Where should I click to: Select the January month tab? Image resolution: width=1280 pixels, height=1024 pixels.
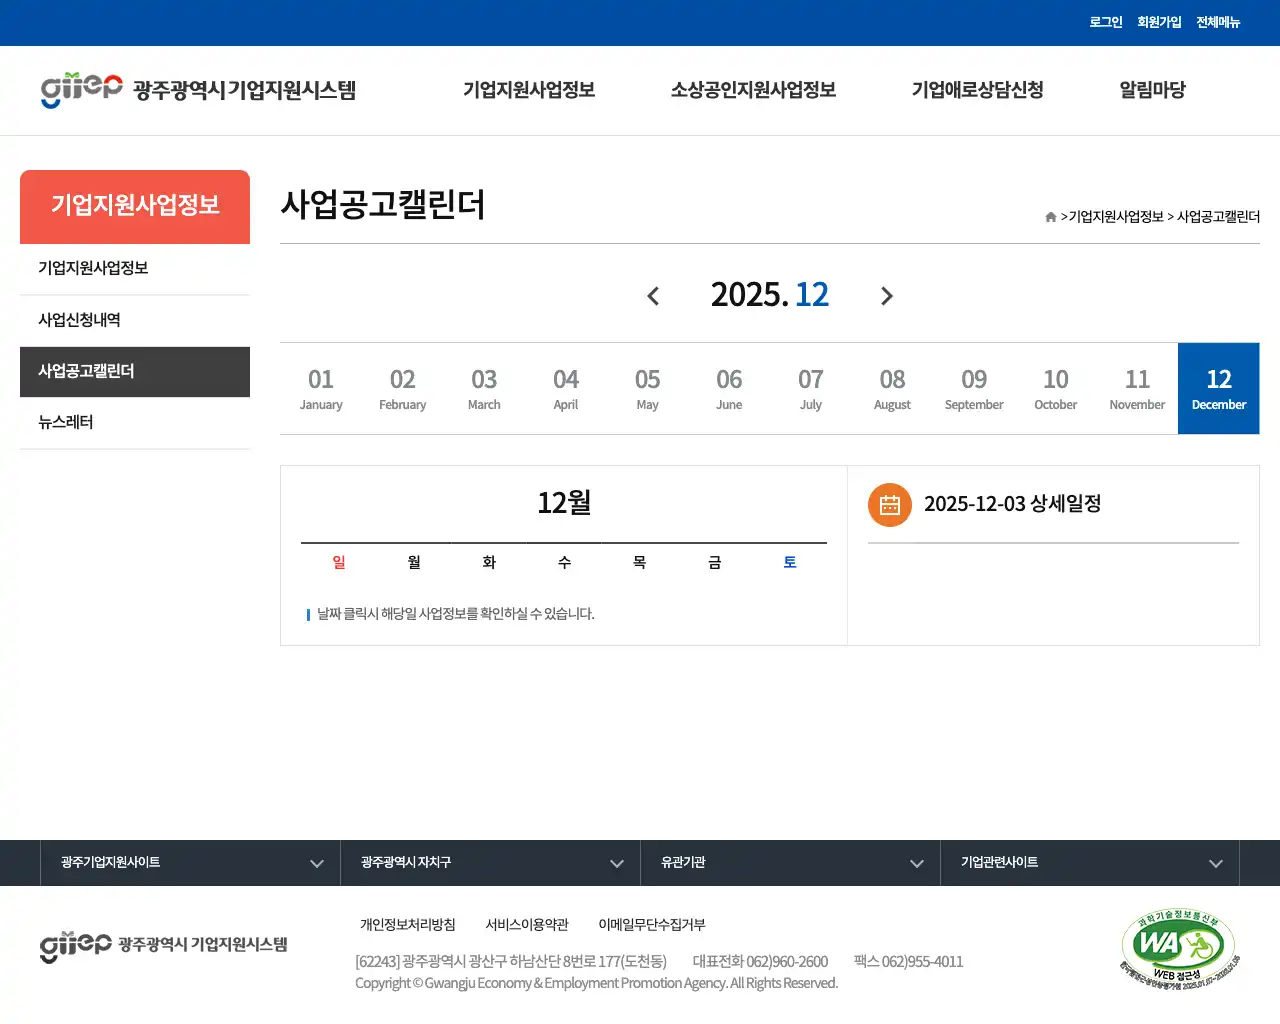point(321,388)
